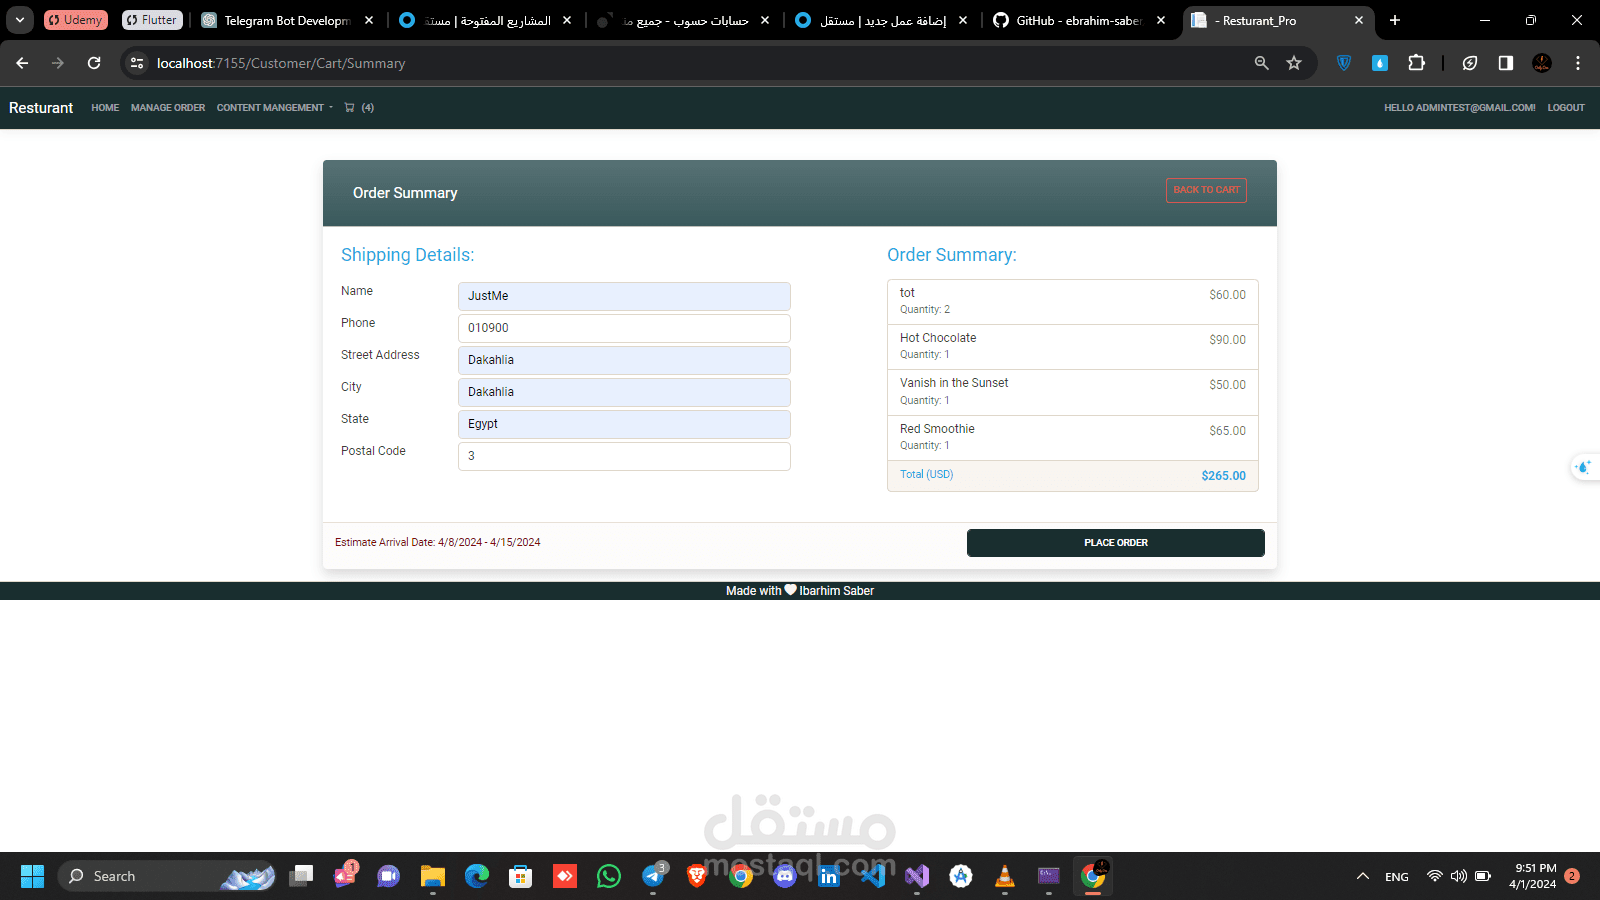
Task: Focus the Phone input field
Action: (x=624, y=328)
